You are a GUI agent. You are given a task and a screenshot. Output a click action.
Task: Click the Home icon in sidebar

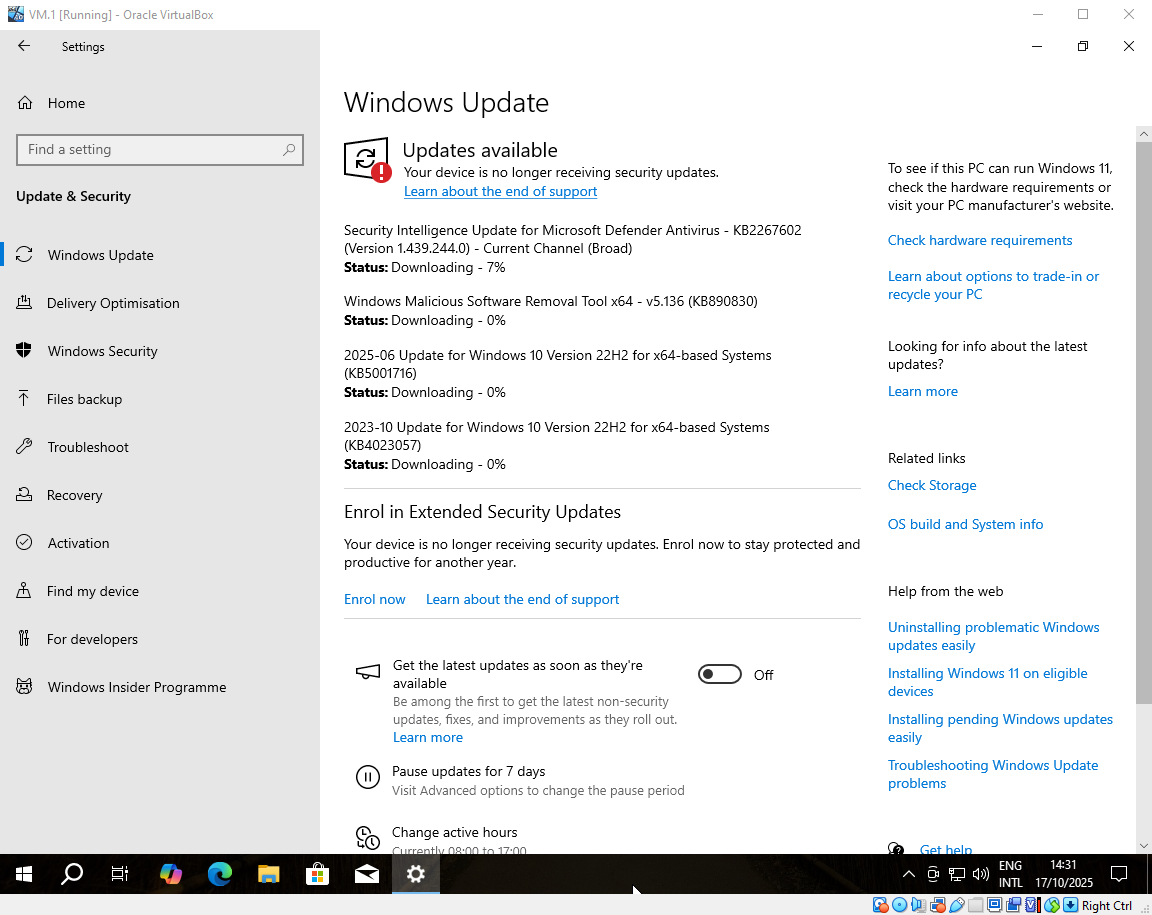click(25, 103)
